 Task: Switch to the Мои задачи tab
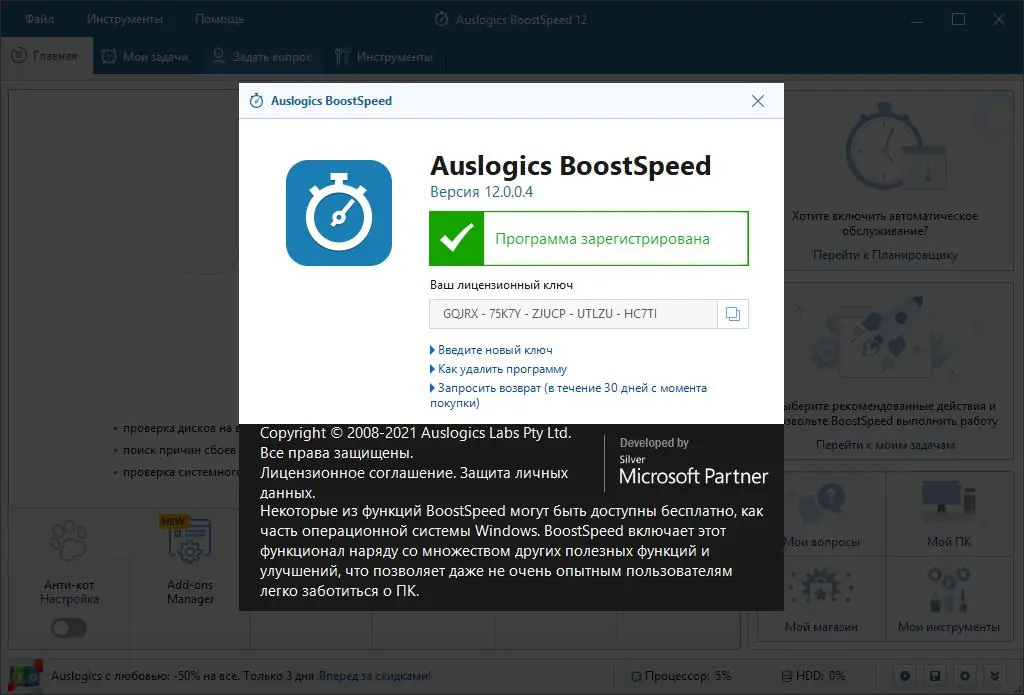pos(146,57)
